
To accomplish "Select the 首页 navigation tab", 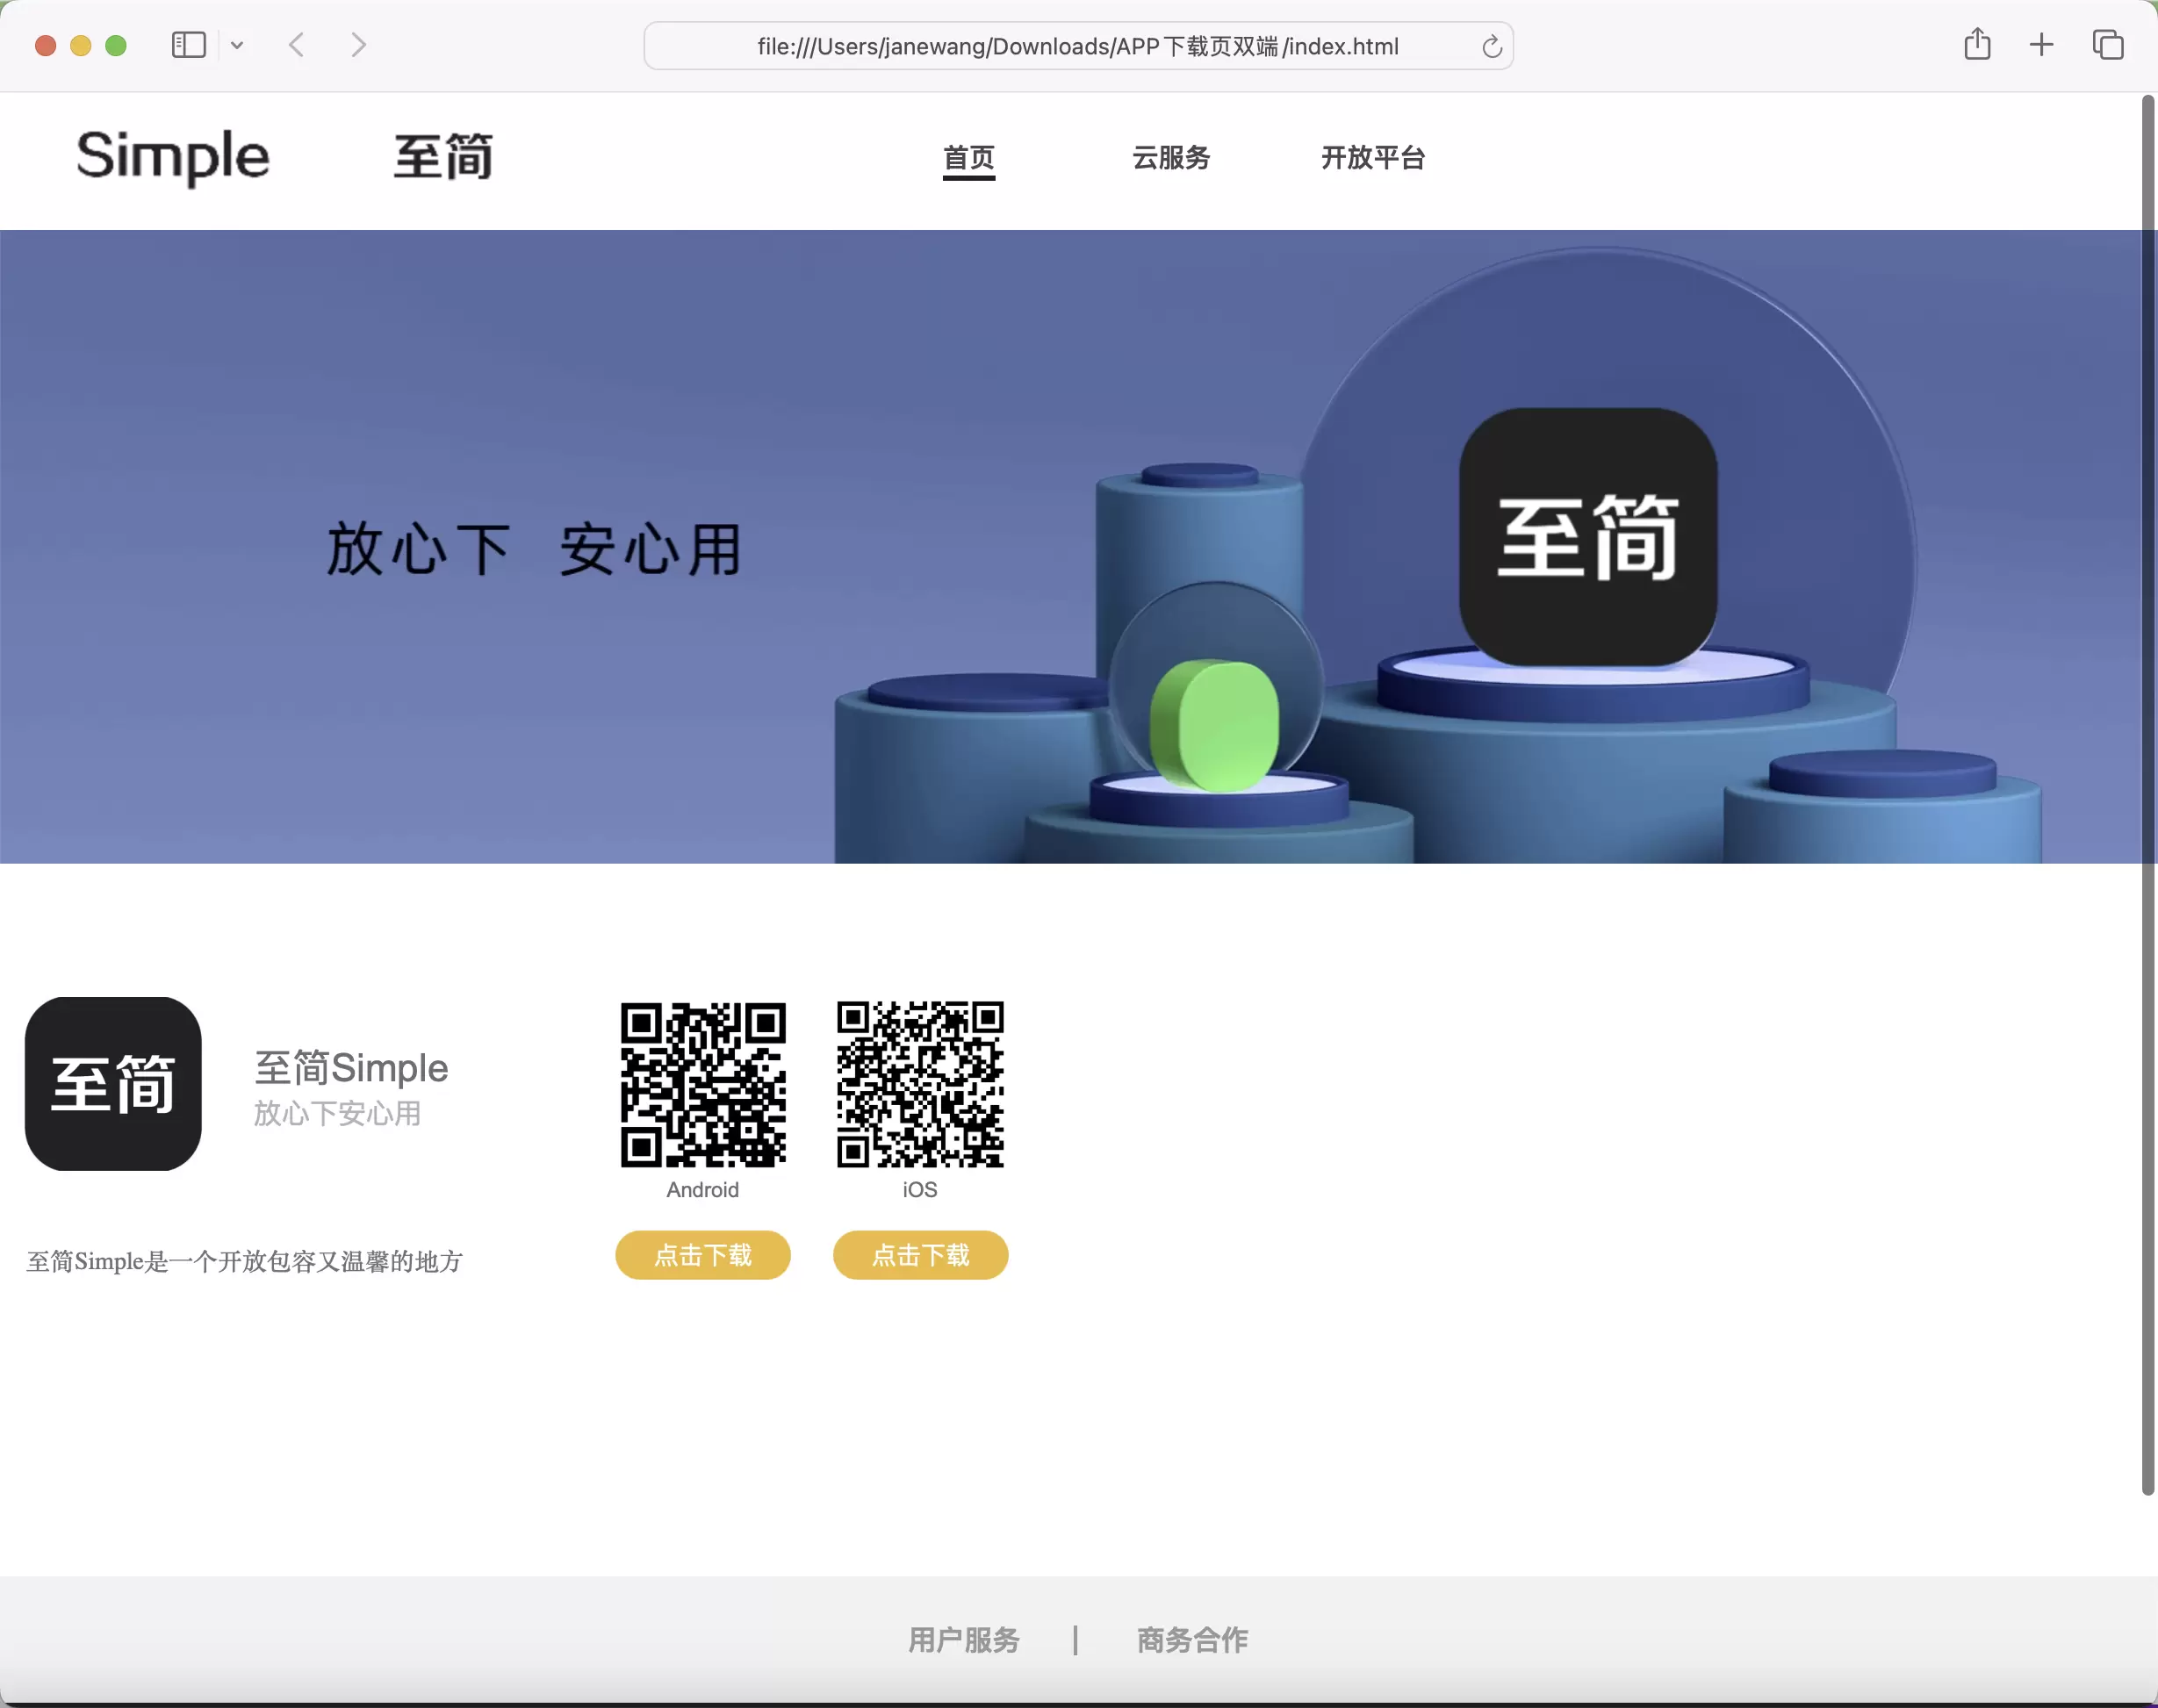I will point(969,158).
